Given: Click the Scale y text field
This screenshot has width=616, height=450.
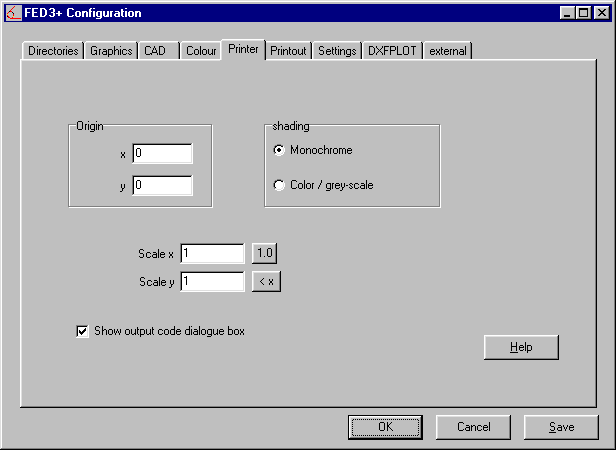Looking at the screenshot, I should 212,282.
